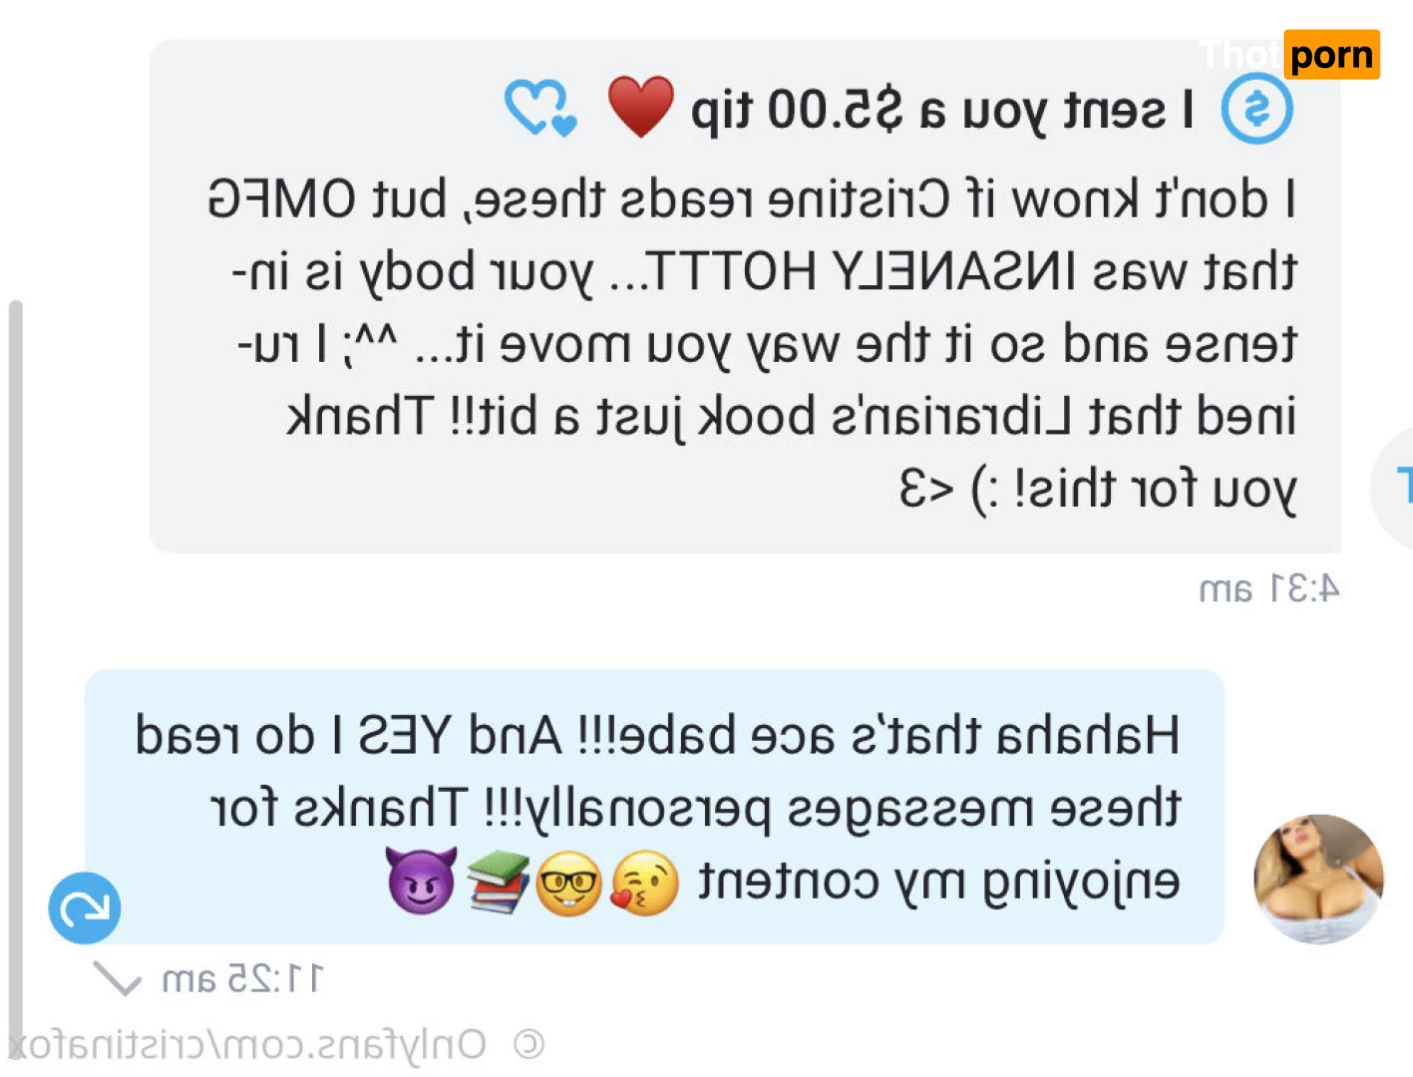Click the kissing face emoji
1413x1077 pixels.
(645, 883)
